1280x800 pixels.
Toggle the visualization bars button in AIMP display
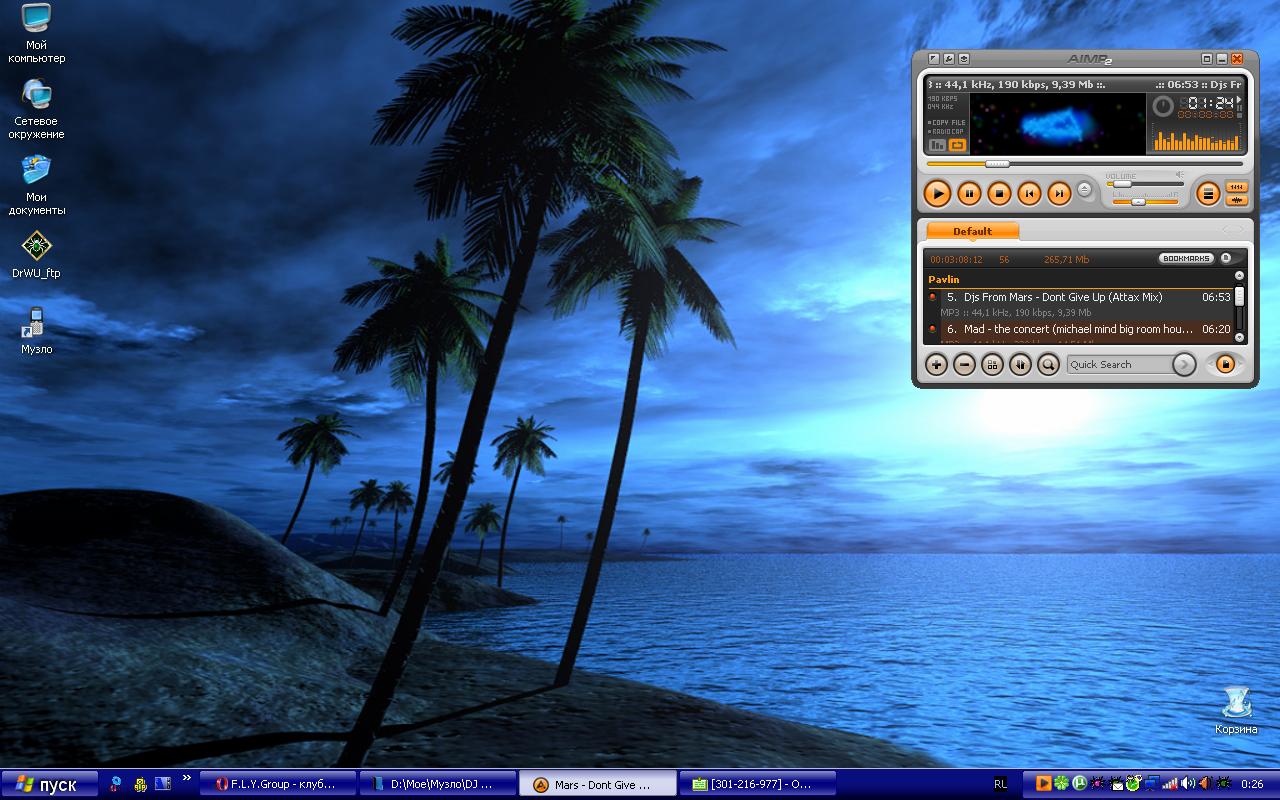937,145
